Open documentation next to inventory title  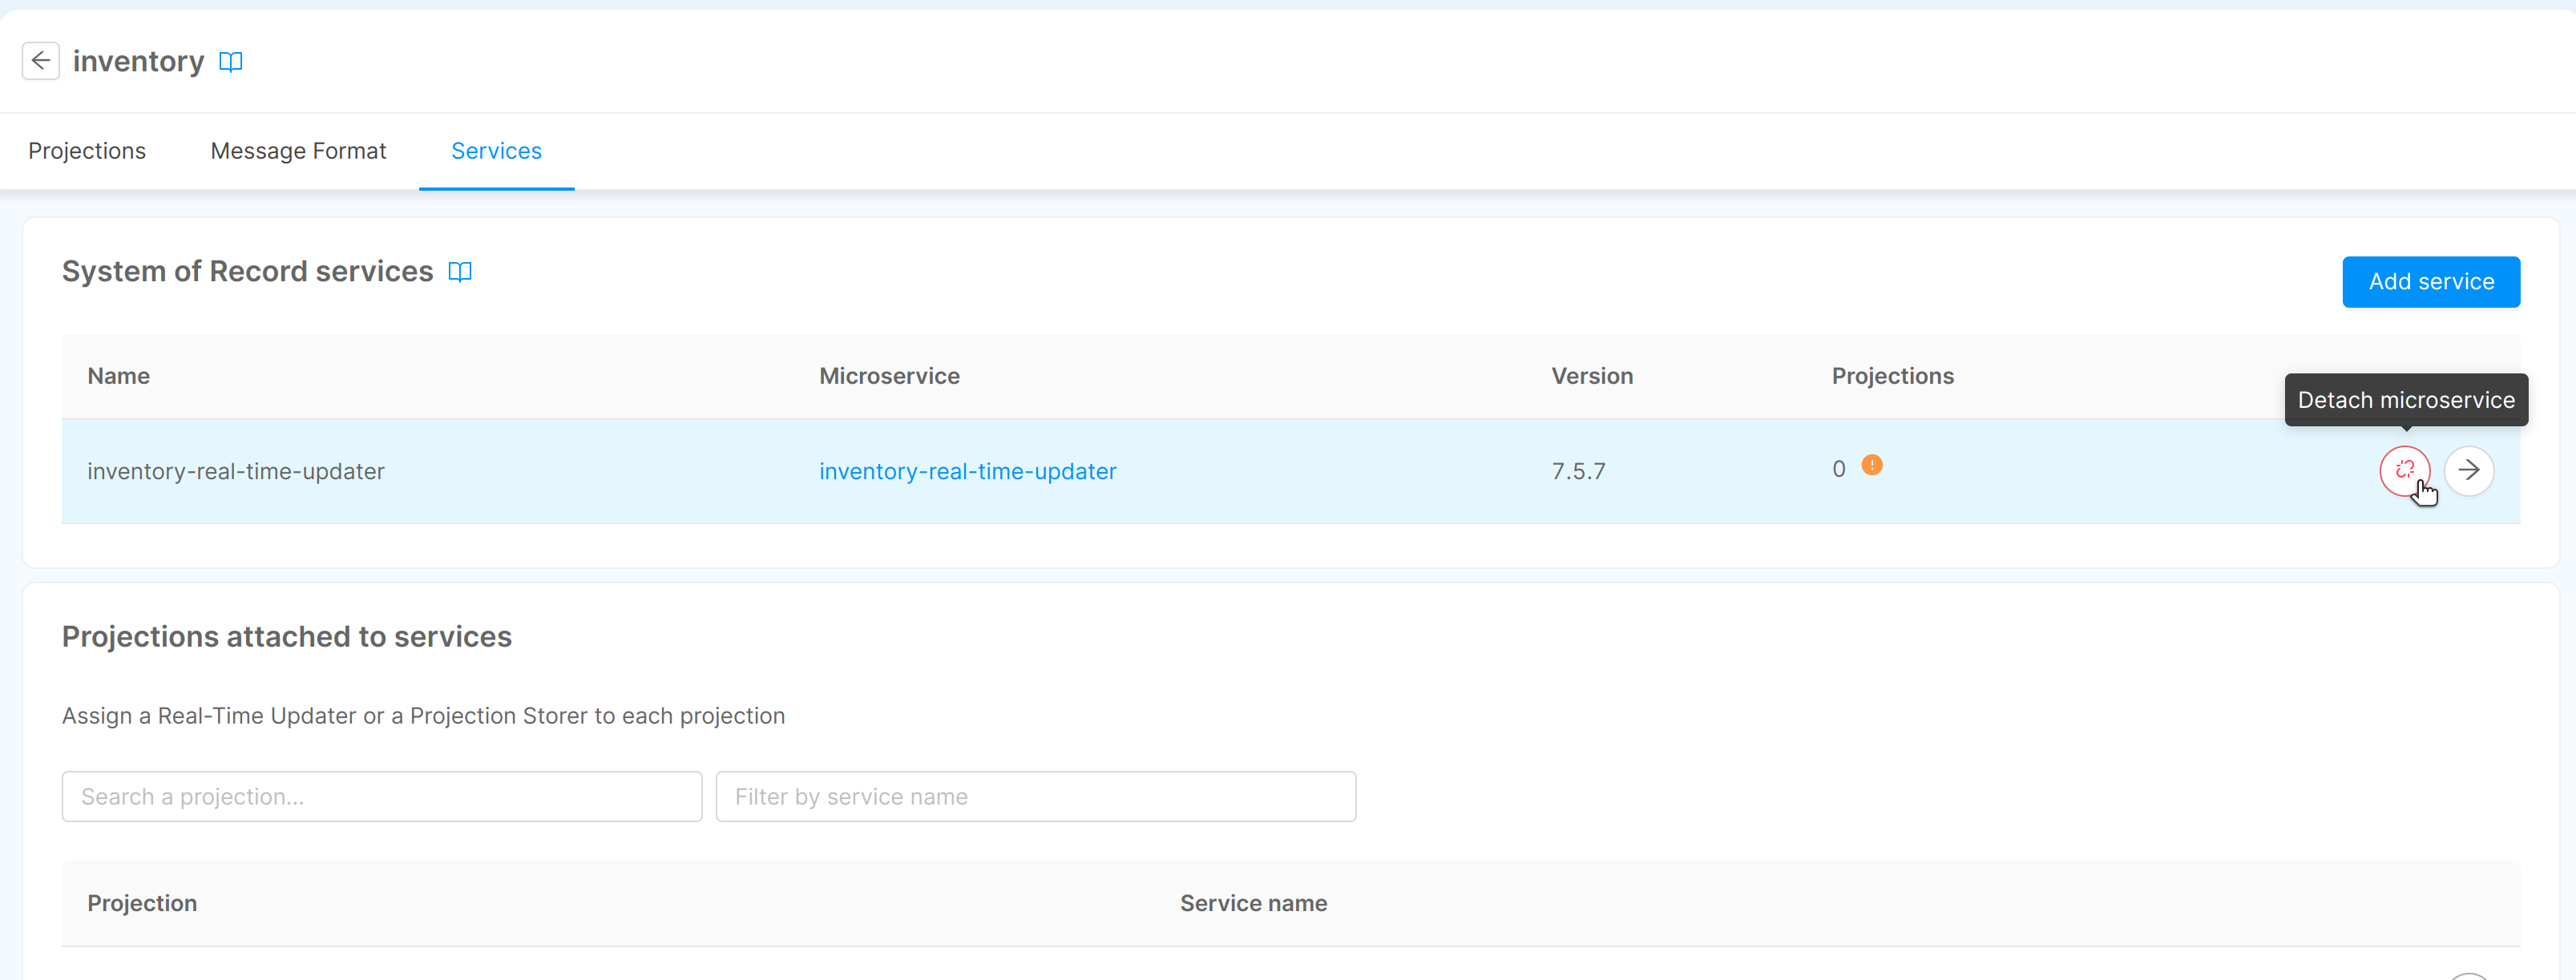click(x=231, y=61)
